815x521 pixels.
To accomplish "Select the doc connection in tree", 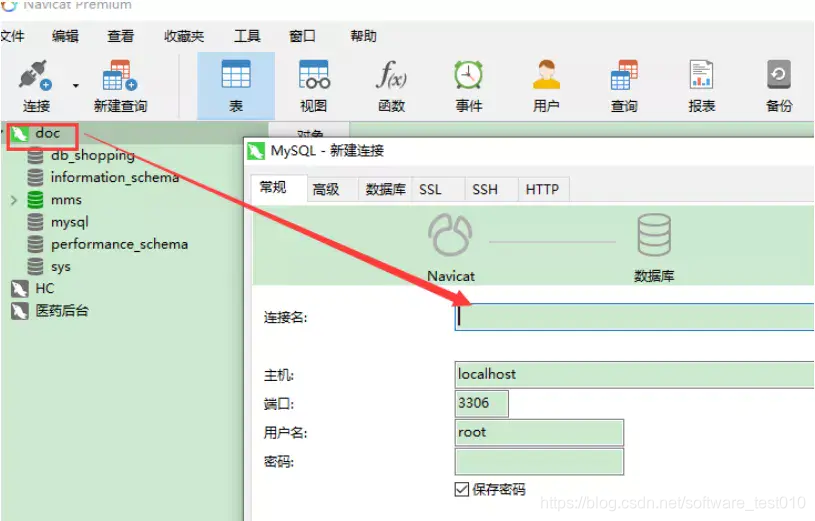I will pos(48,133).
